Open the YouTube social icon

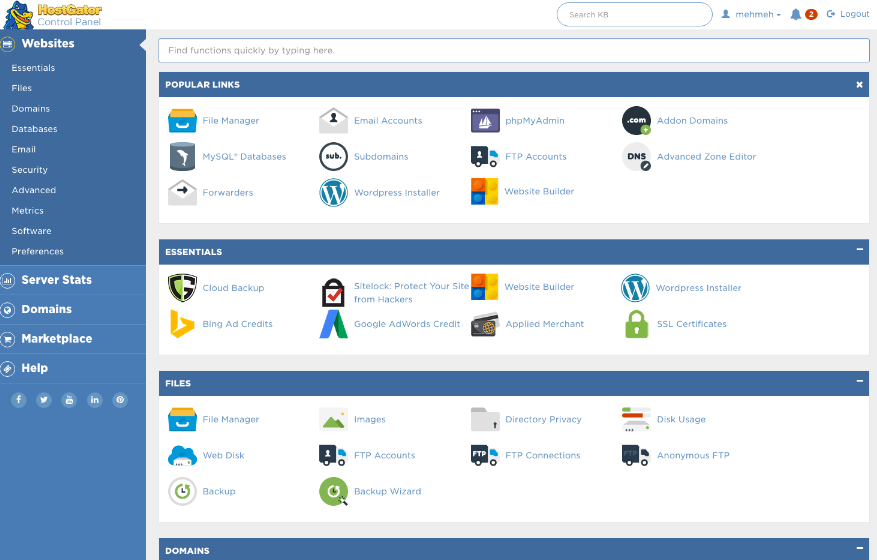(69, 399)
